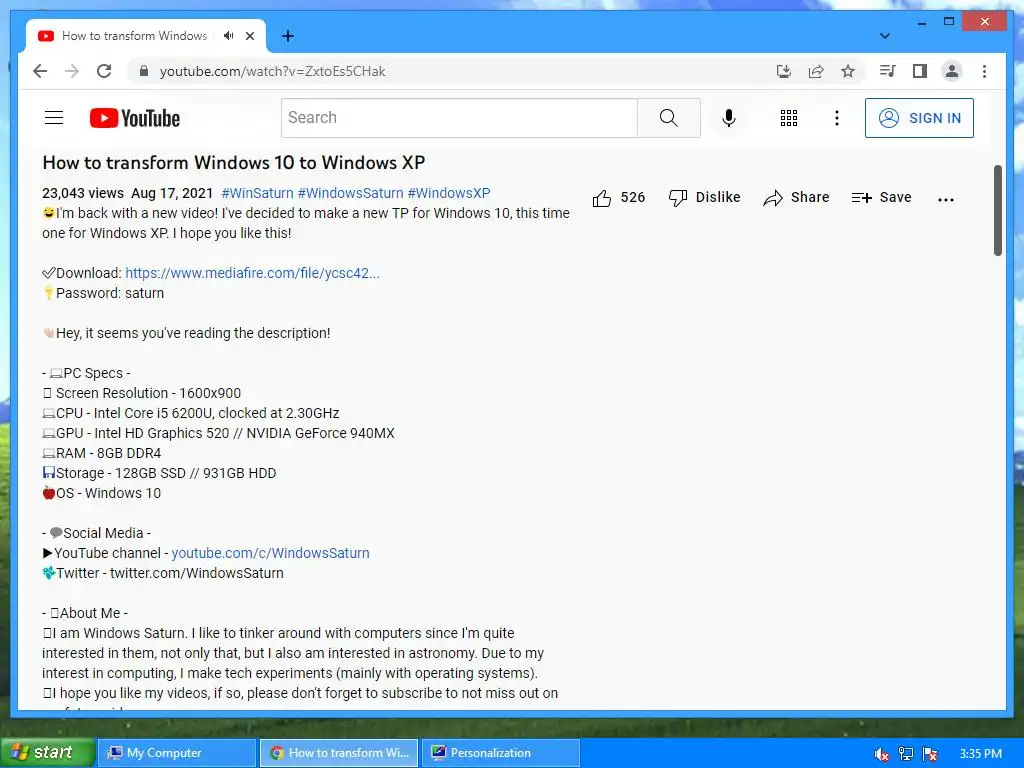Open the media controls icon in Chrome toolbar
This screenshot has width=1024, height=768.
click(888, 71)
